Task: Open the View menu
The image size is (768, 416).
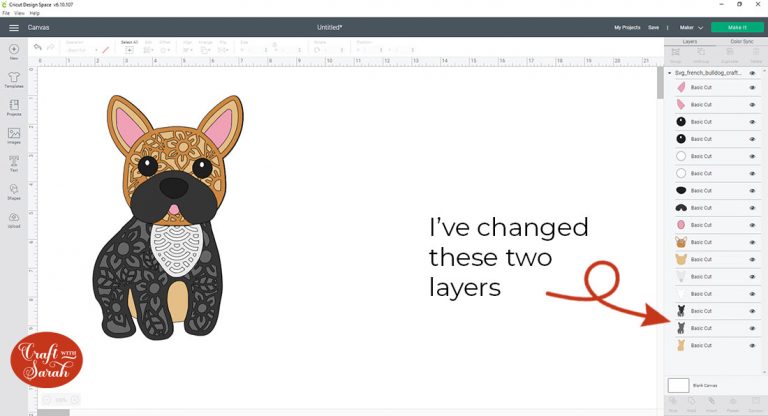Action: coord(19,13)
